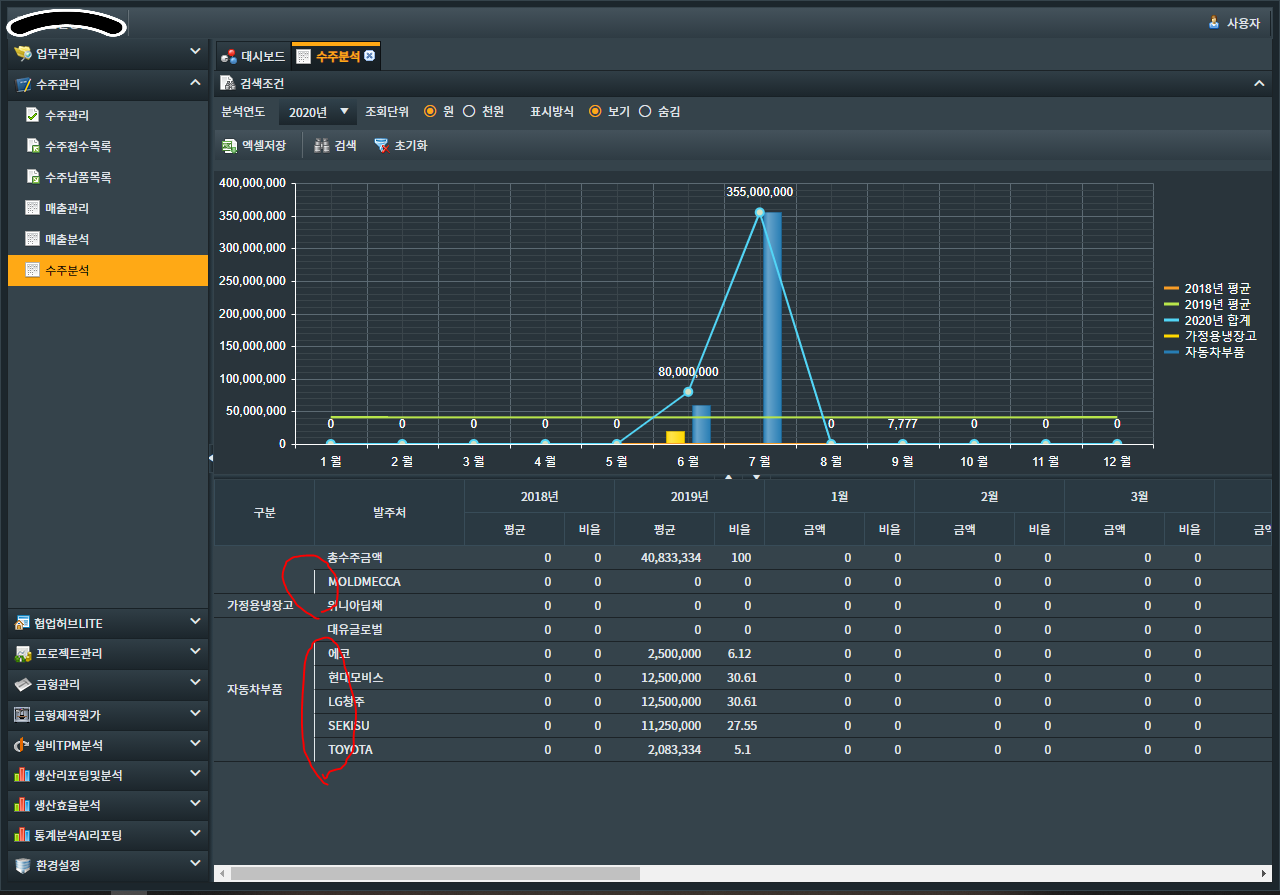Collapse the 검색조건 panel chevron
This screenshot has width=1280, height=895.
click(1259, 83)
